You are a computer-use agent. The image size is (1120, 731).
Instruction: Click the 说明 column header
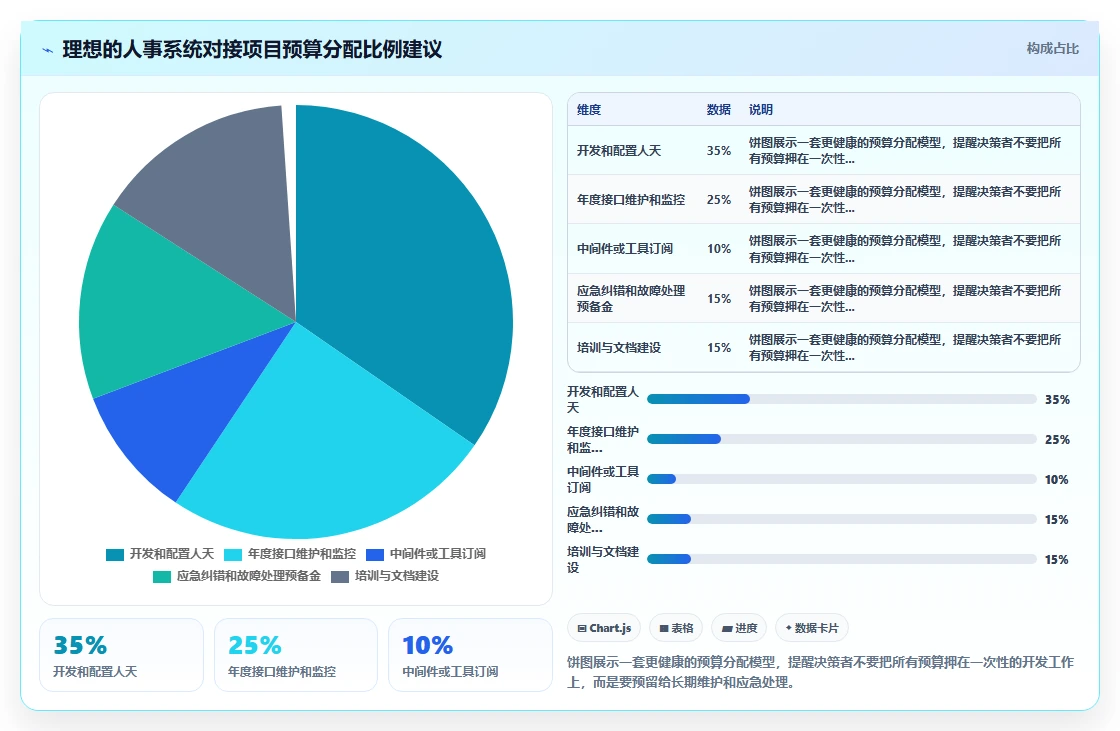coord(761,109)
